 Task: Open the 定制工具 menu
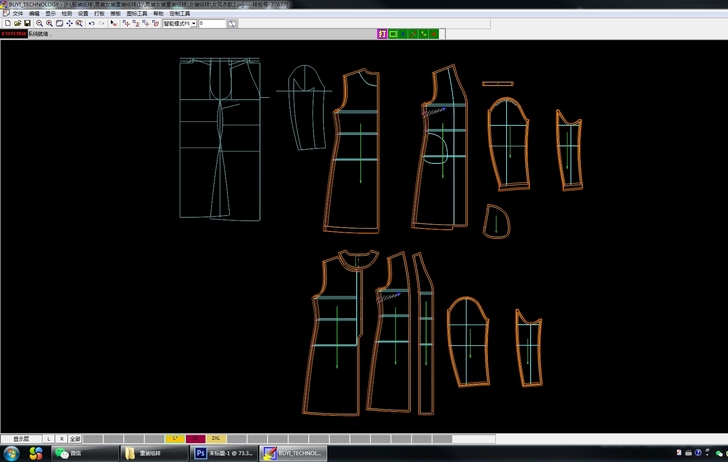(x=180, y=13)
